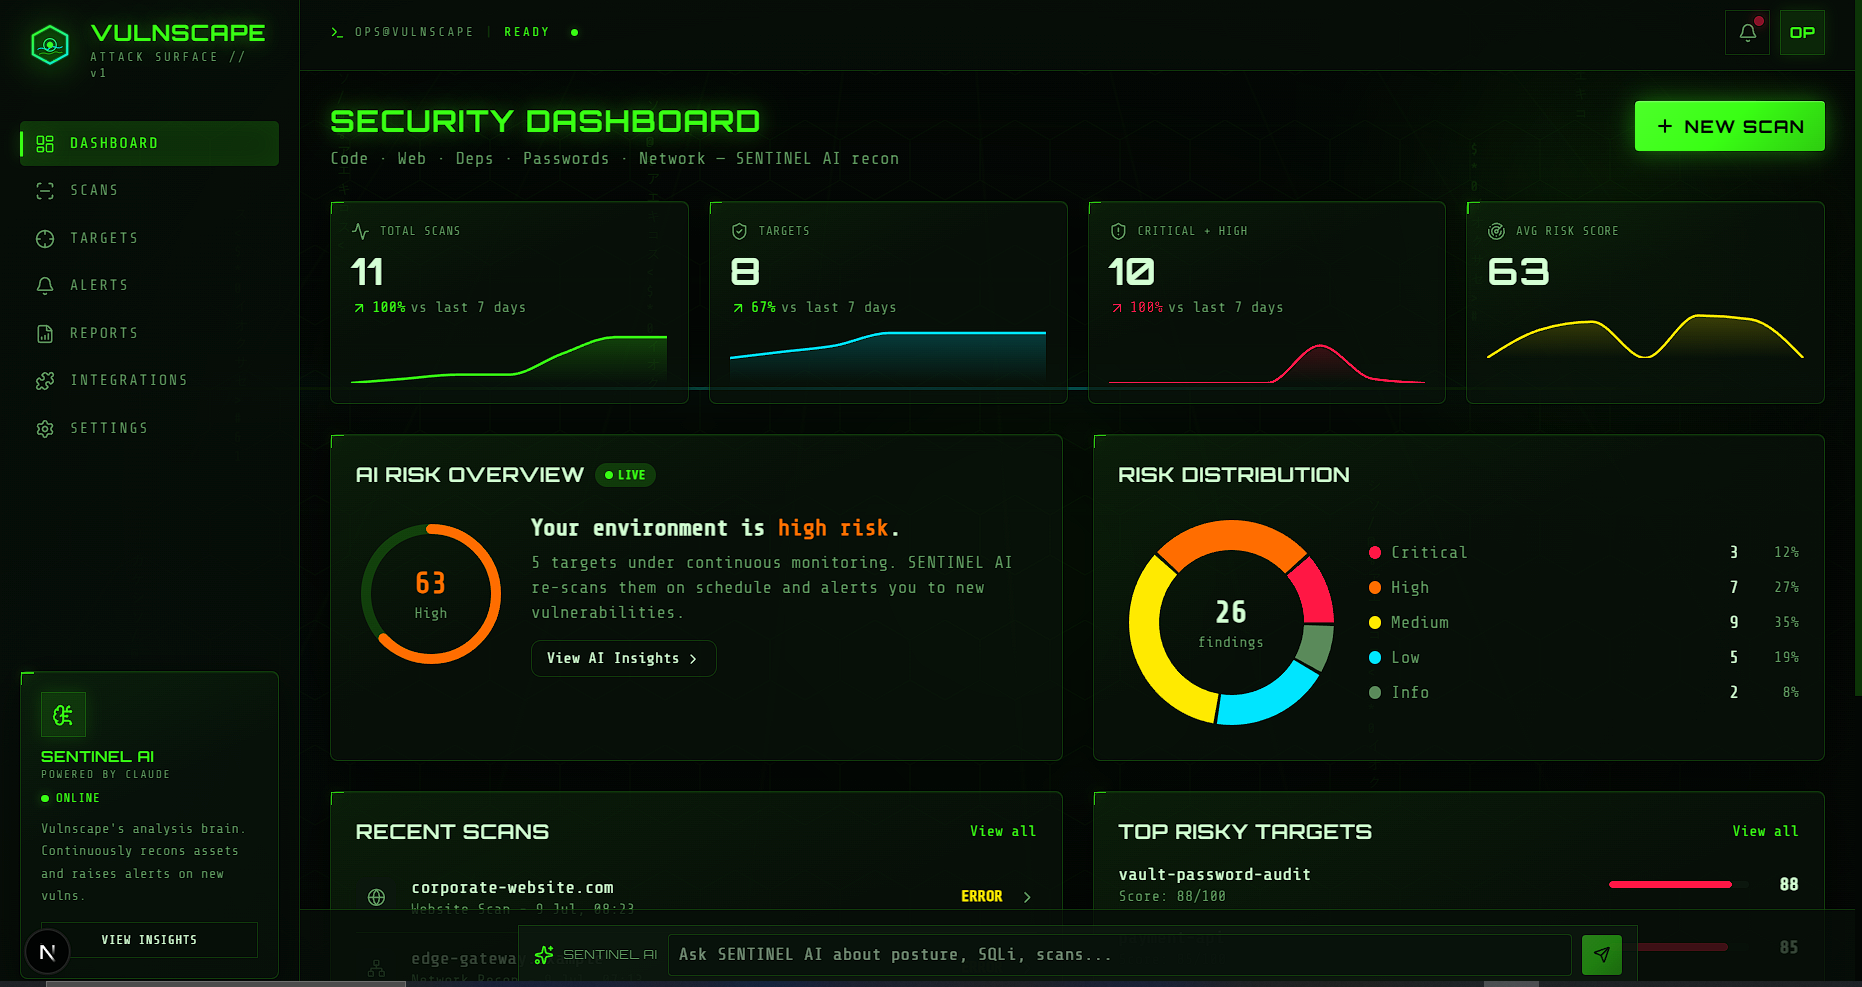Click the 63 High risk gauge

click(431, 594)
